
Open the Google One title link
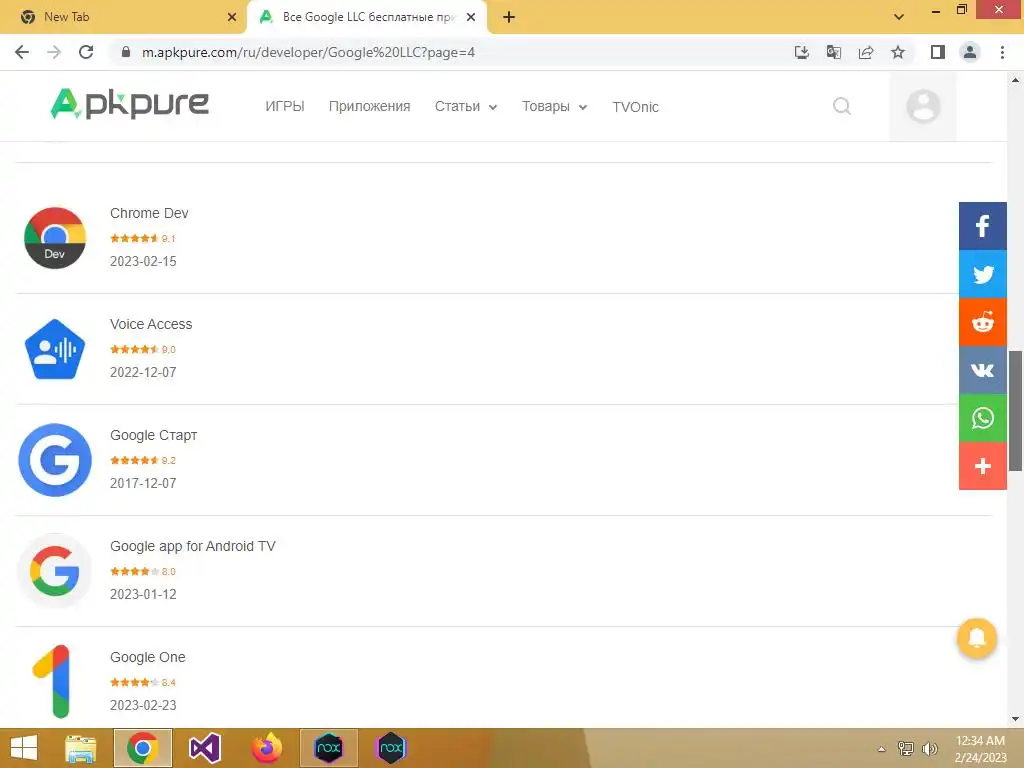pos(148,657)
